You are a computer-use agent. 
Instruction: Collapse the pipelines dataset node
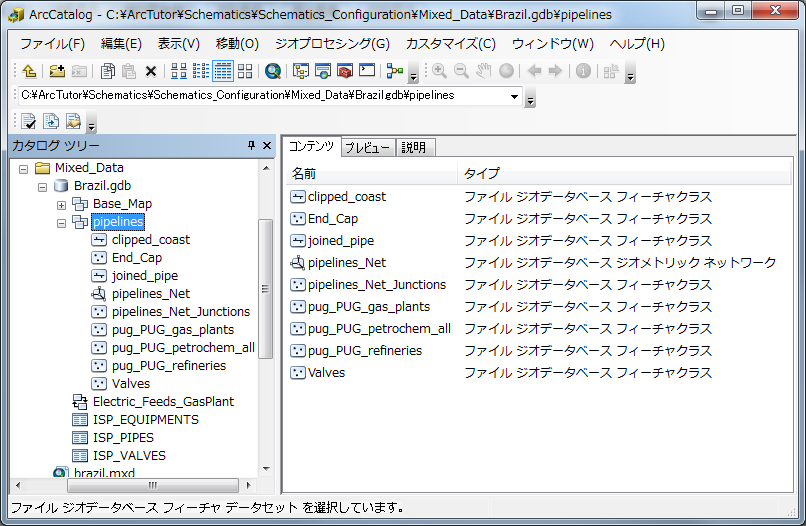61,223
